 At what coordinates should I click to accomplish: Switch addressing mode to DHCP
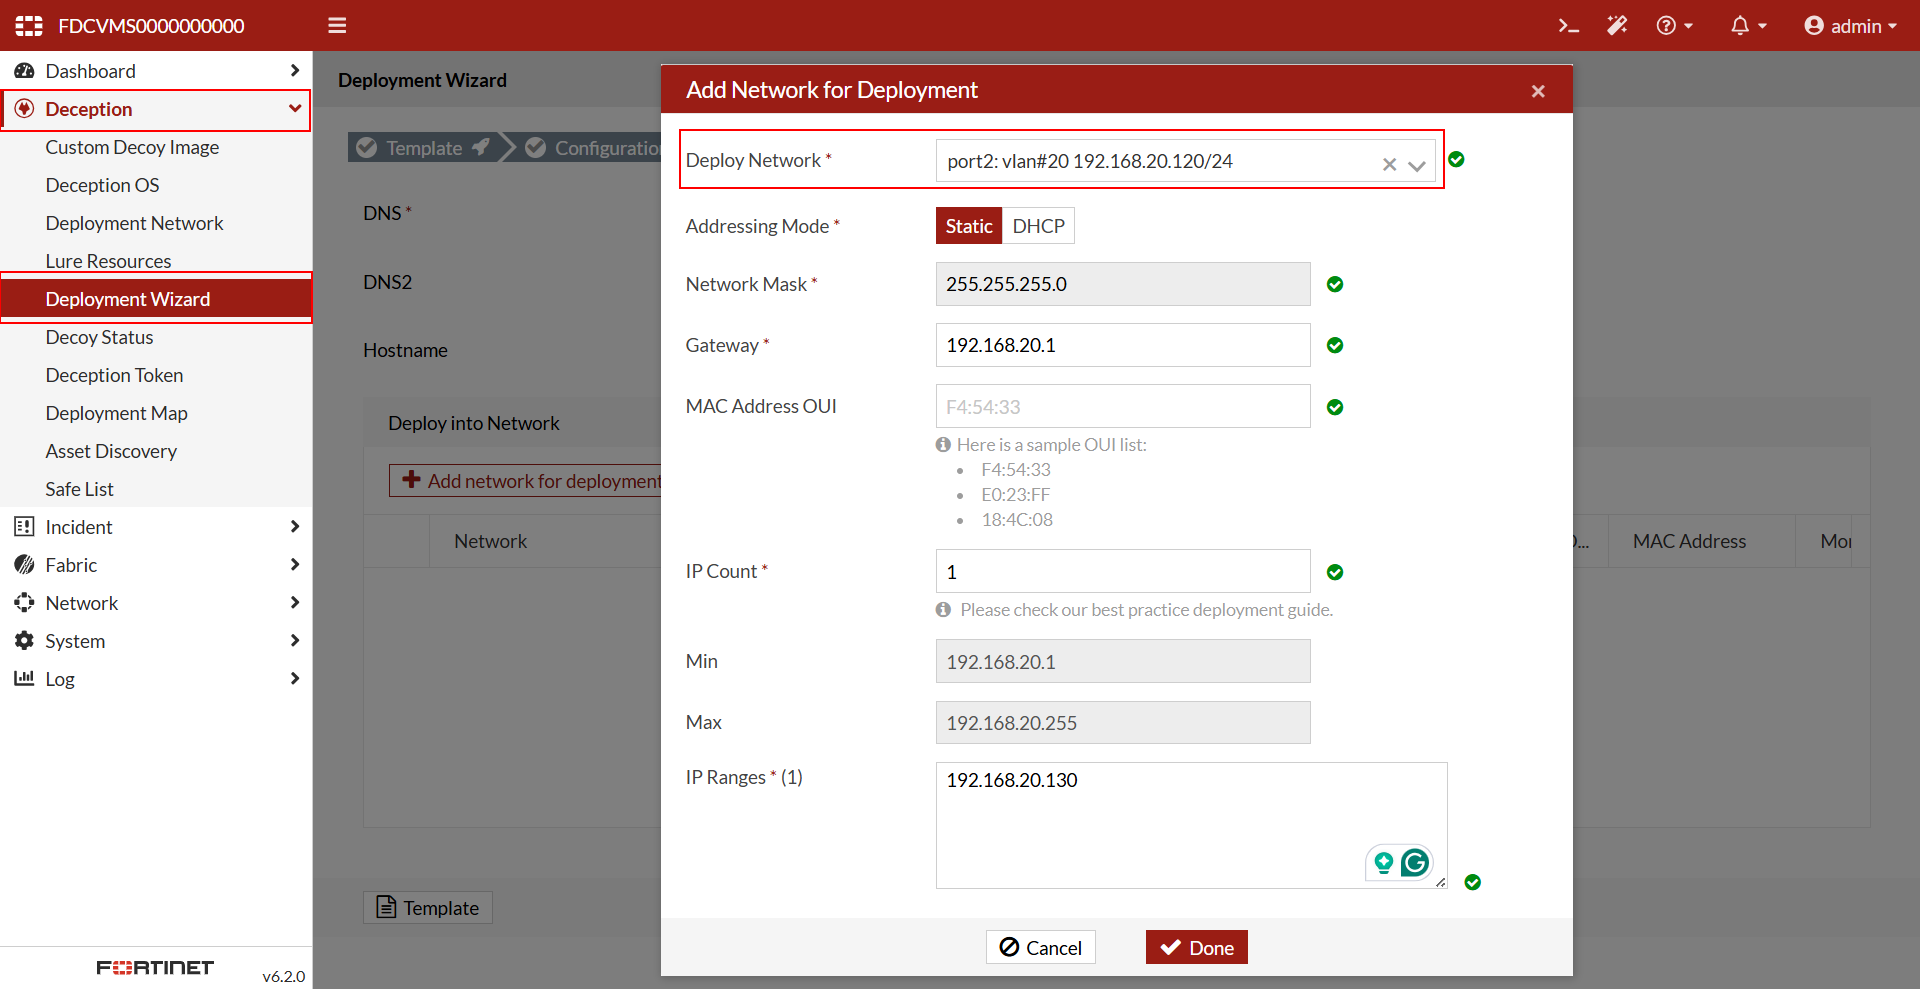click(x=1039, y=226)
